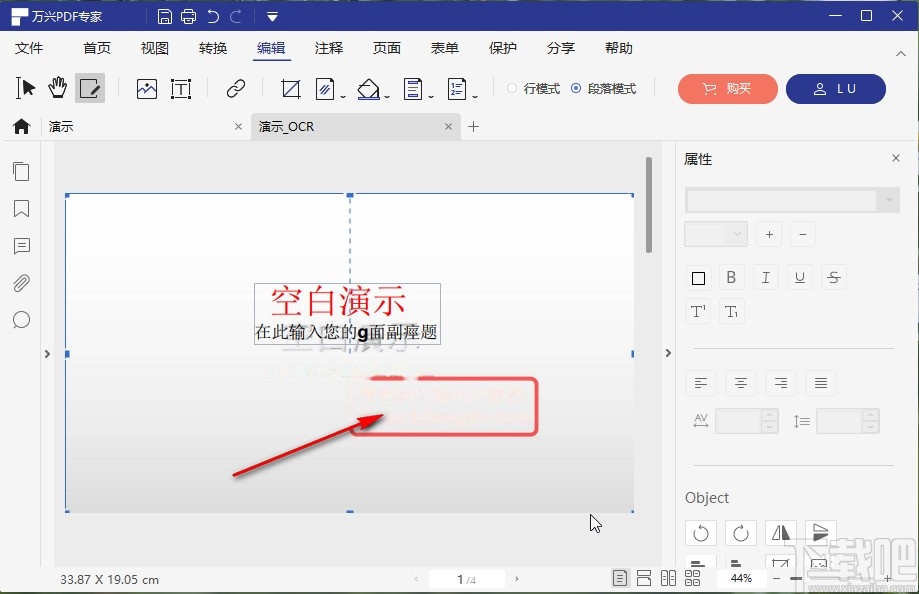Screen dimensions: 919x594
Task: Toggle bold formatting
Action: (731, 277)
